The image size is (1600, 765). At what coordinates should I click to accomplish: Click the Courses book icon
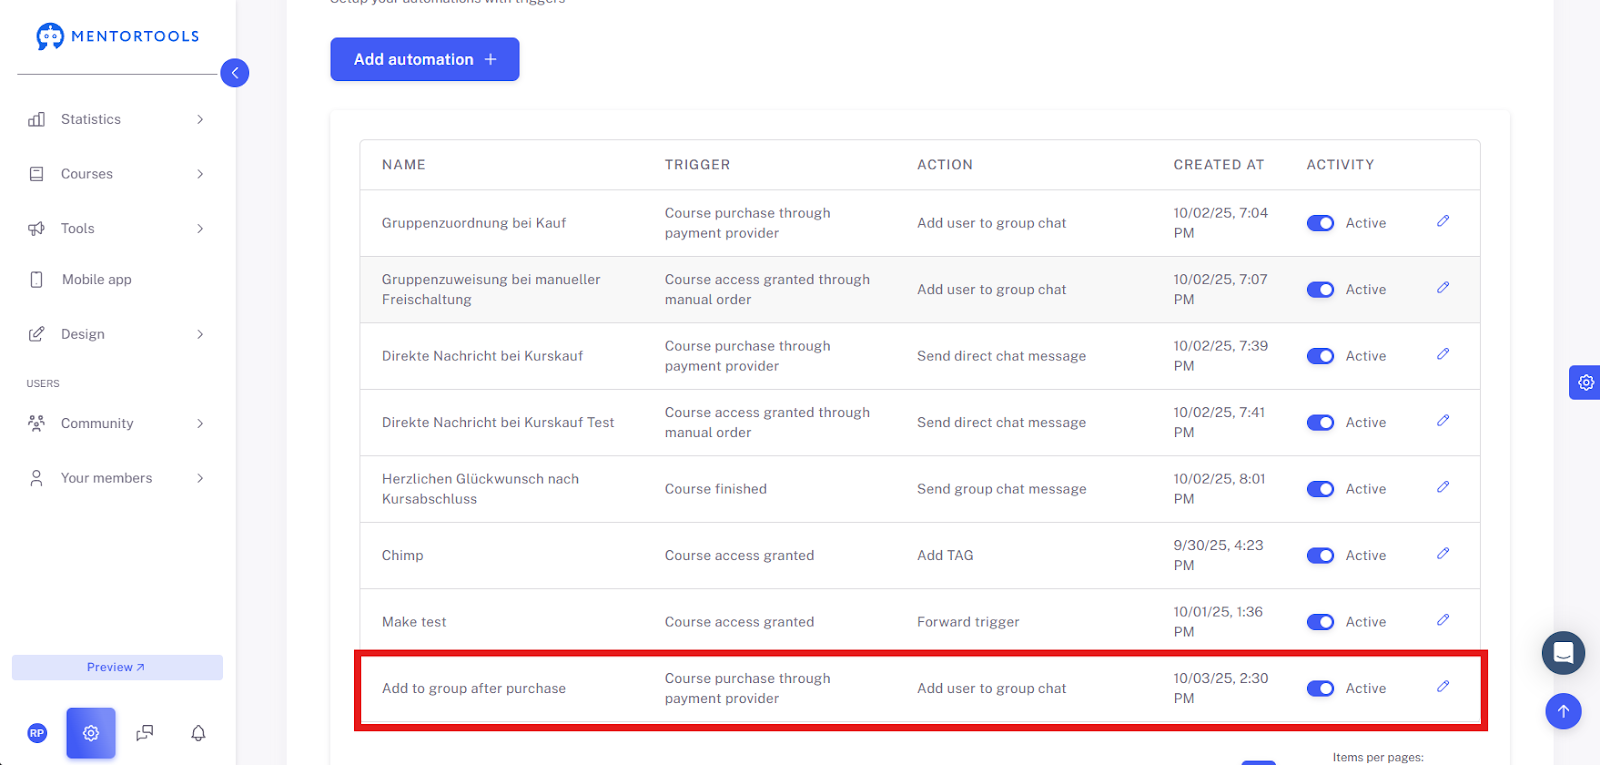click(x=37, y=174)
